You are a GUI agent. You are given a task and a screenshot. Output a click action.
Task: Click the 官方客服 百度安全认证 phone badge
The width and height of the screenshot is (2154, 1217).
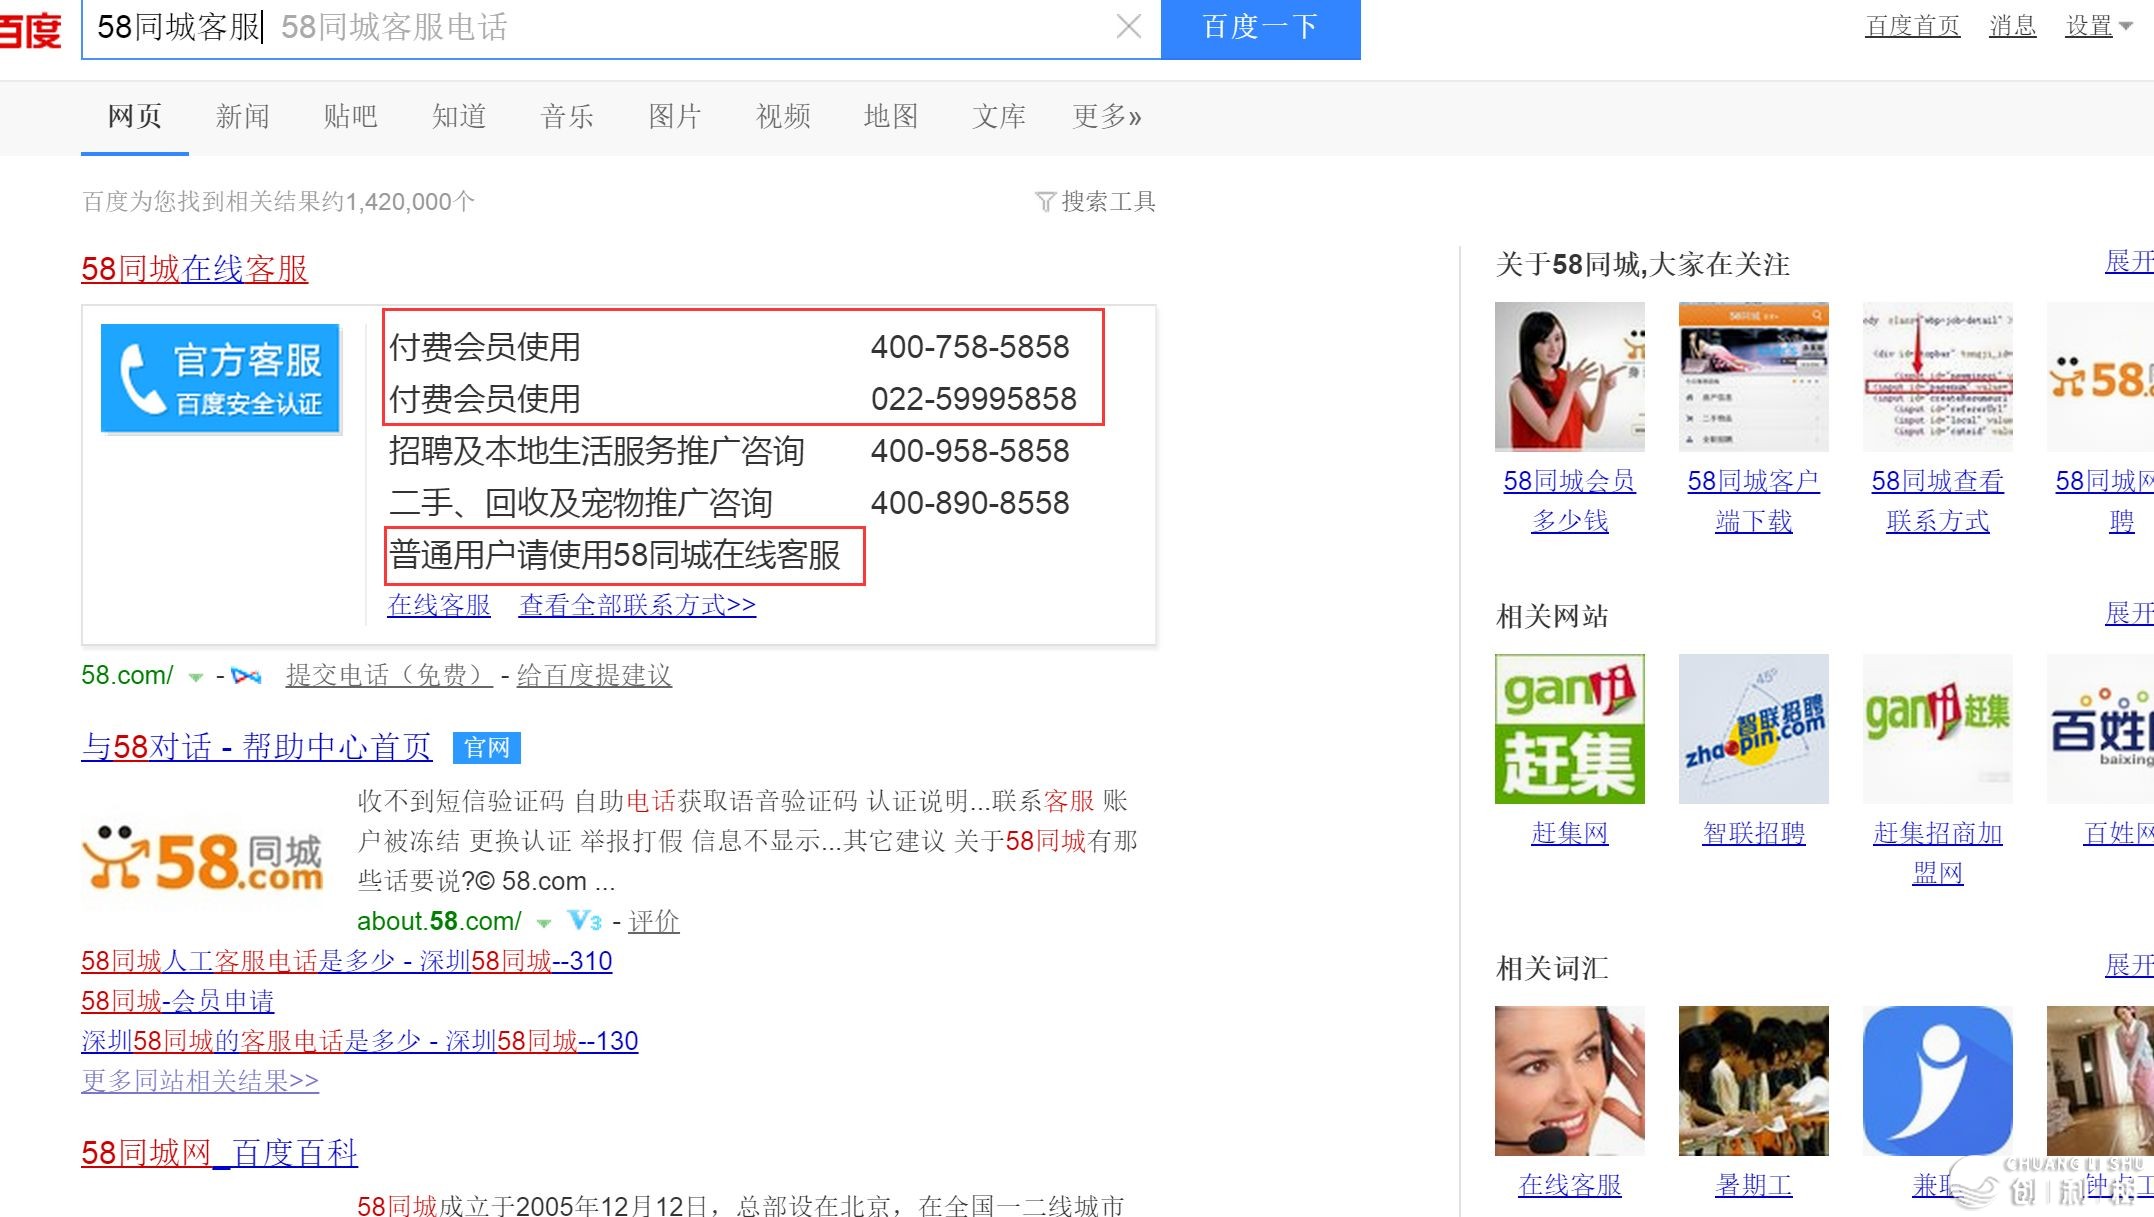click(x=220, y=378)
